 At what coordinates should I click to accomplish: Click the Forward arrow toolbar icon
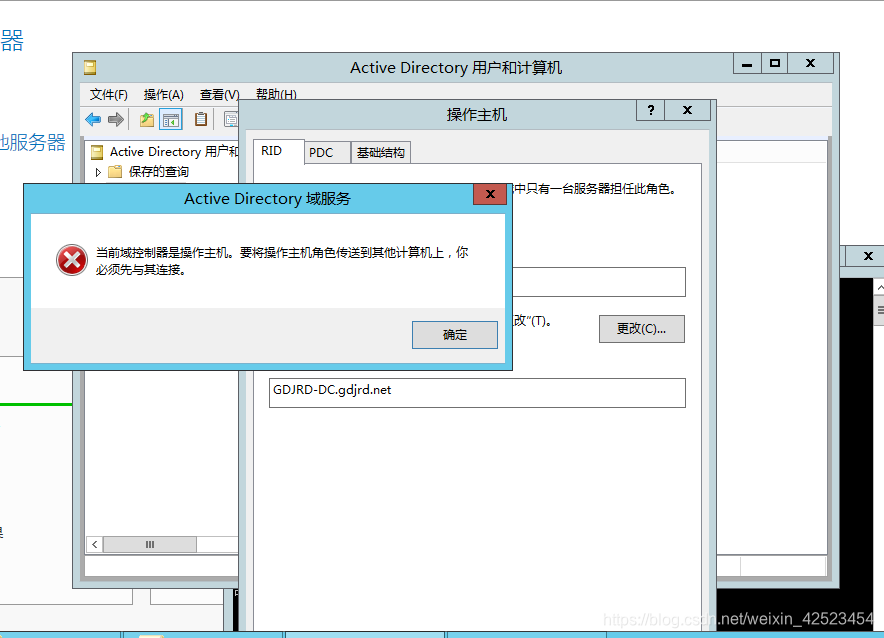point(116,119)
